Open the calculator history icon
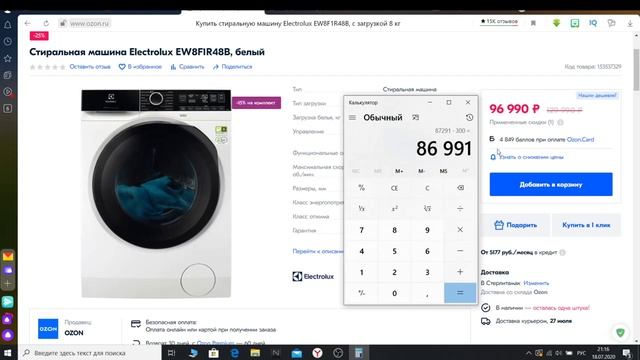The width and height of the screenshot is (640, 360). tap(469, 118)
